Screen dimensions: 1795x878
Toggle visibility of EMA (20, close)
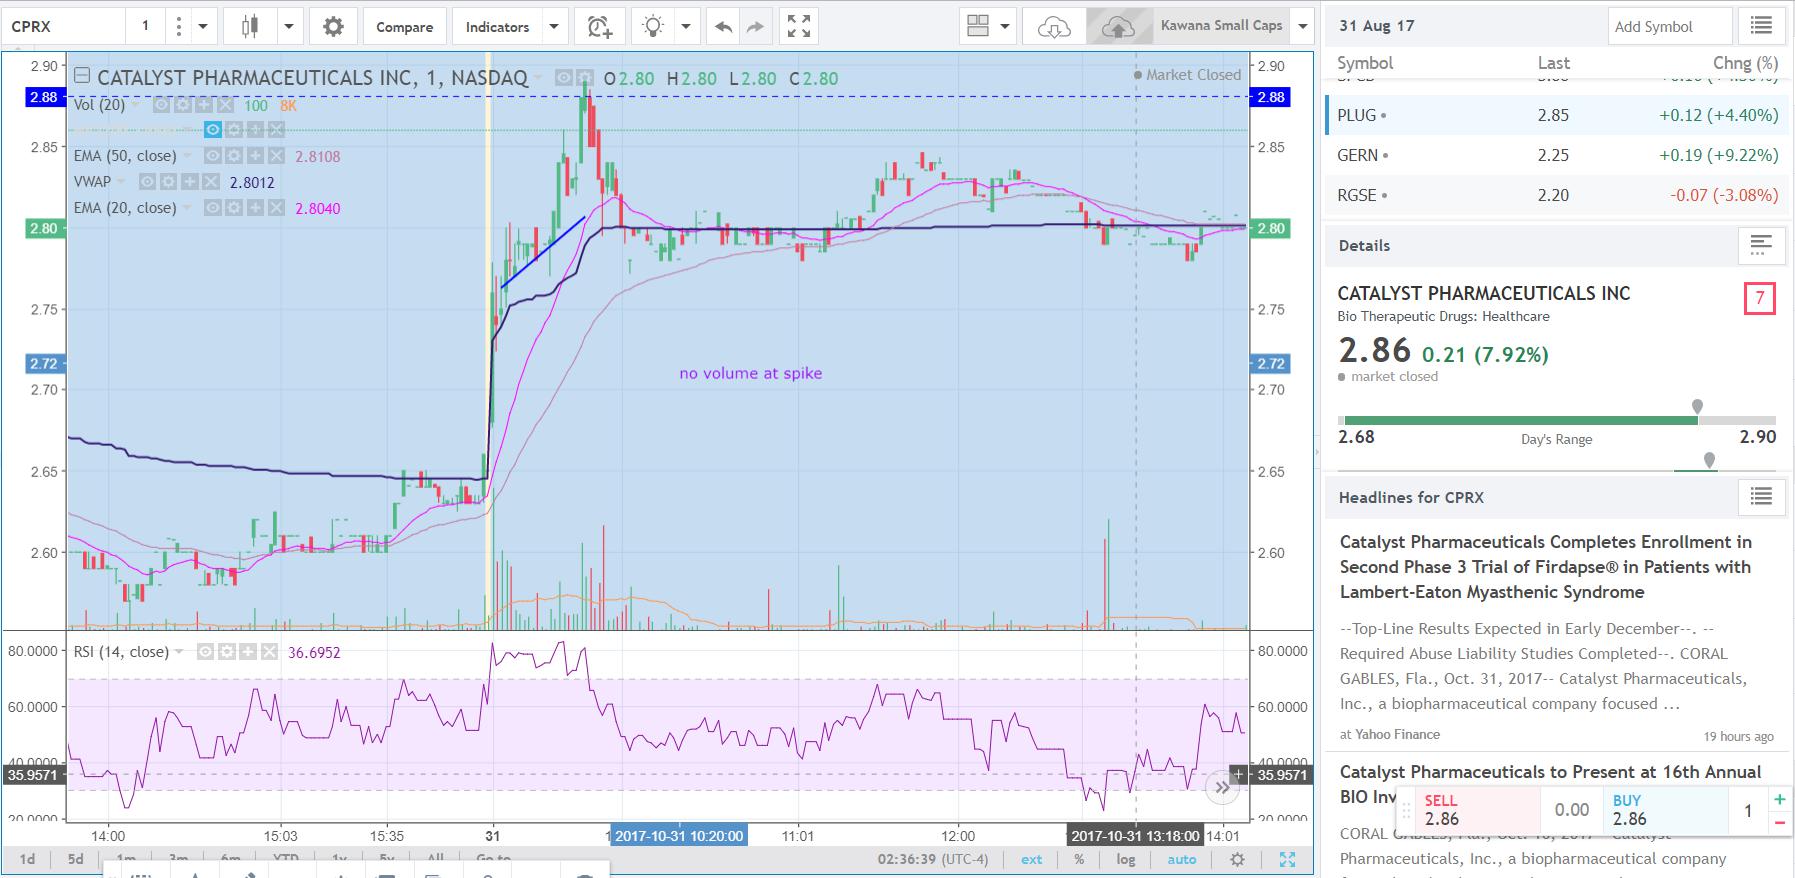point(211,208)
